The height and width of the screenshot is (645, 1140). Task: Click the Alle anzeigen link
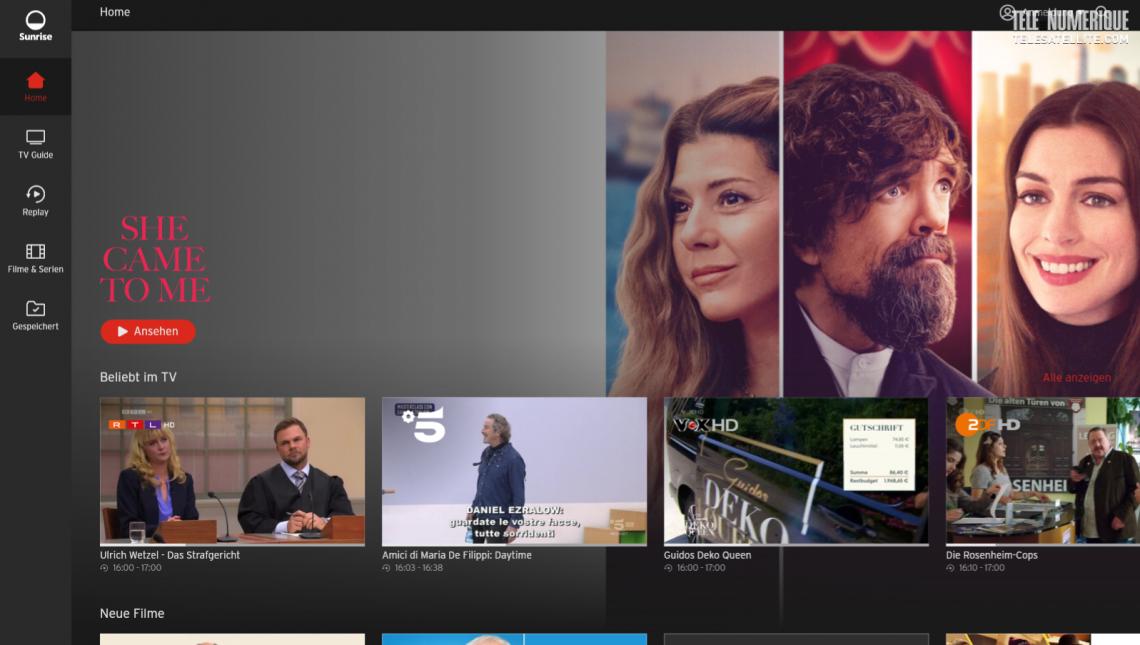point(1076,378)
